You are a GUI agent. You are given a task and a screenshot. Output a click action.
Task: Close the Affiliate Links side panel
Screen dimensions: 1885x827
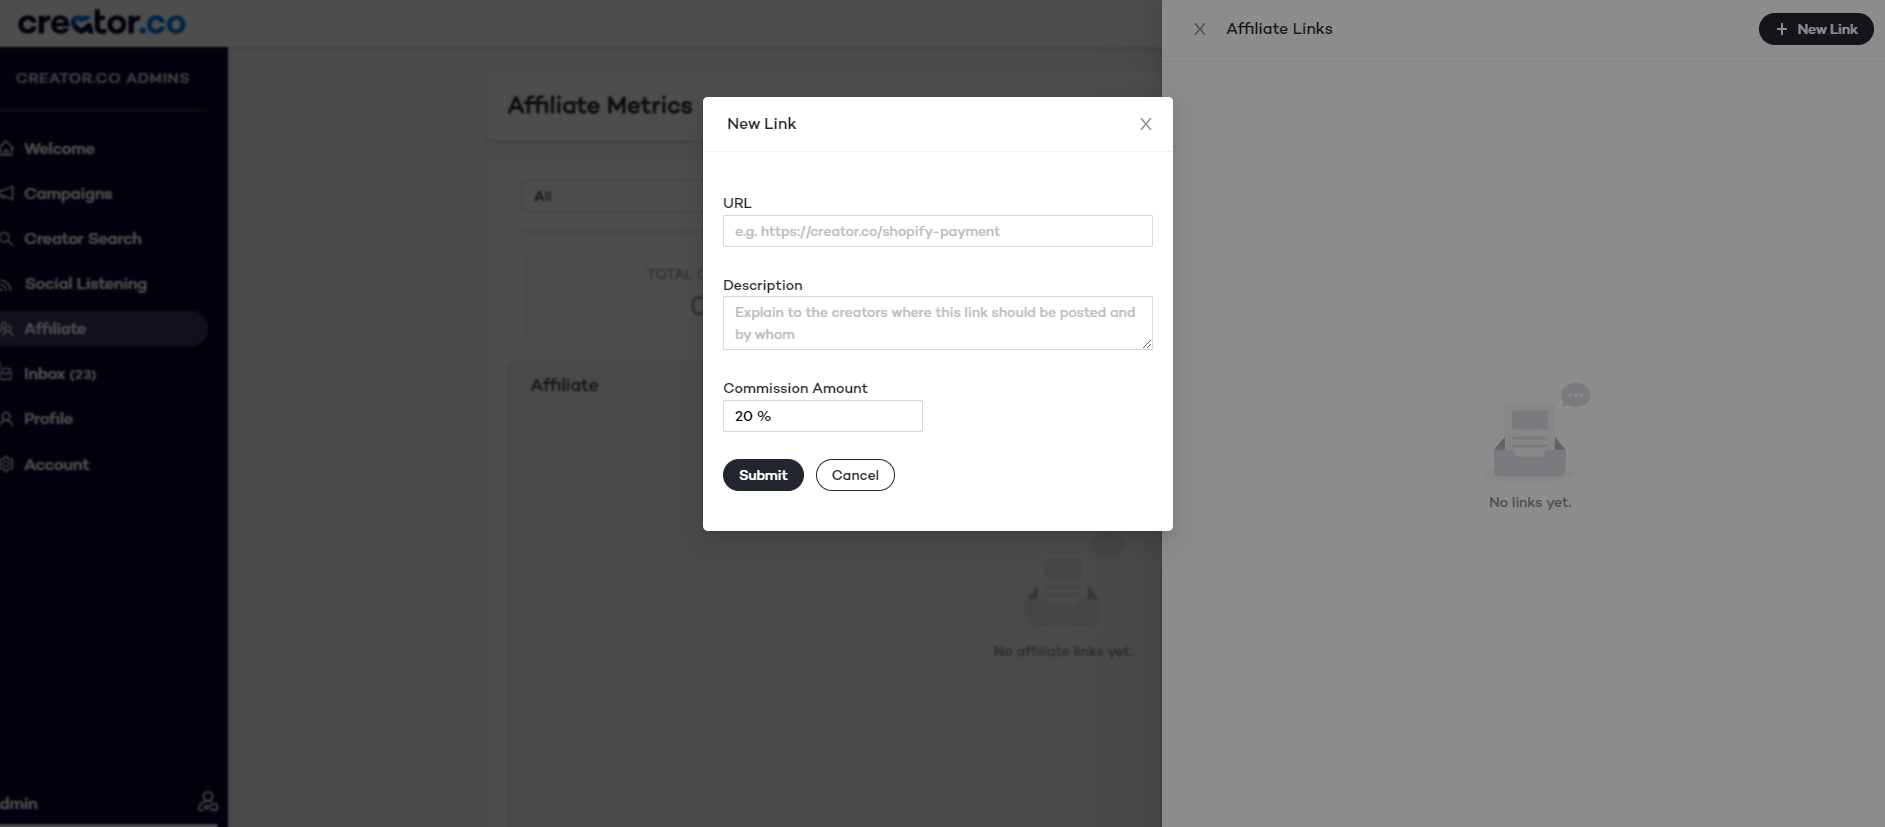pyautogui.click(x=1200, y=29)
